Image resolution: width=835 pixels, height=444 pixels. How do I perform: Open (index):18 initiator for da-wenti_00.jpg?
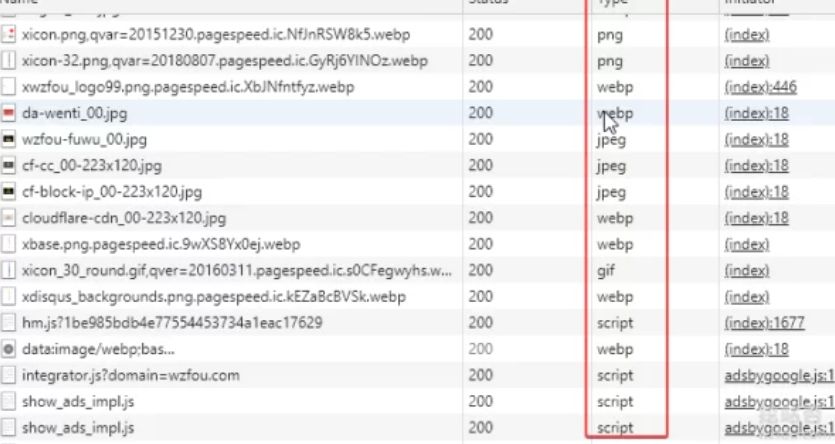click(x=756, y=113)
